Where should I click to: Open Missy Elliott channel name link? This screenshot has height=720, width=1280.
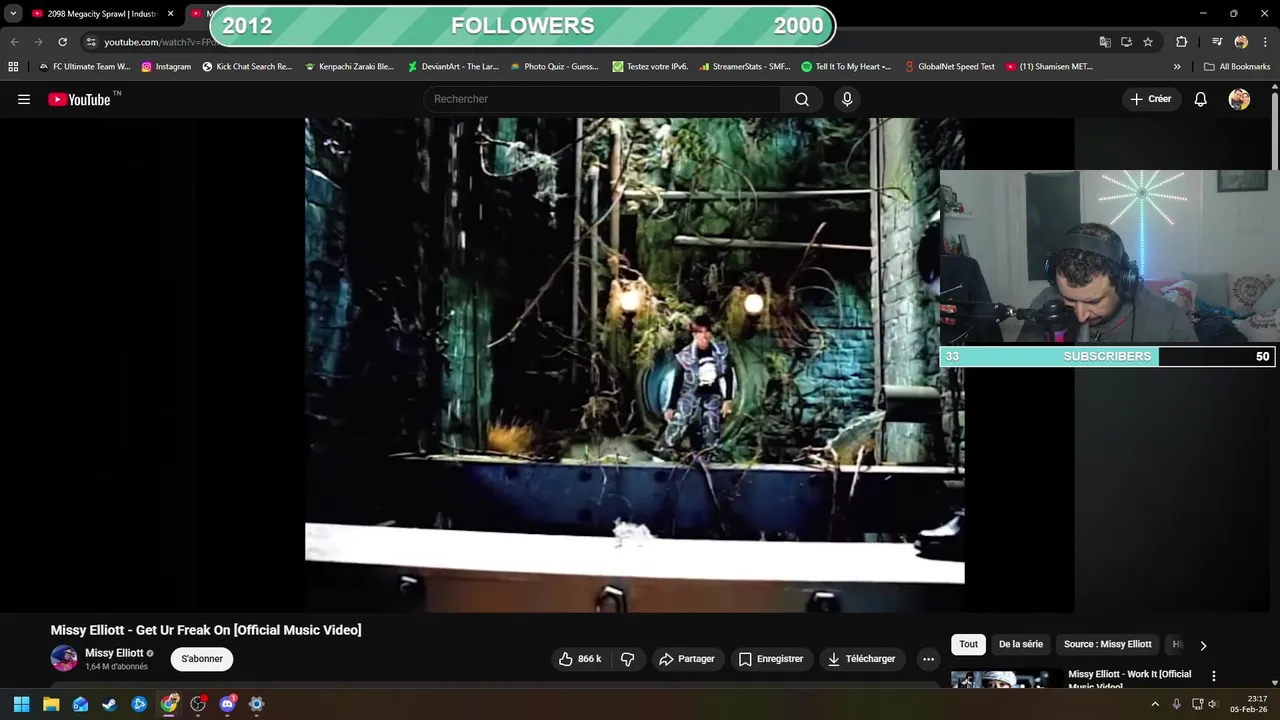(114, 653)
